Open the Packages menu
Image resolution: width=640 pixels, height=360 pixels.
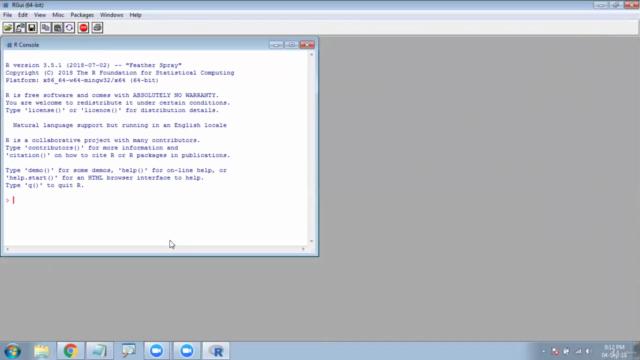click(x=82, y=15)
